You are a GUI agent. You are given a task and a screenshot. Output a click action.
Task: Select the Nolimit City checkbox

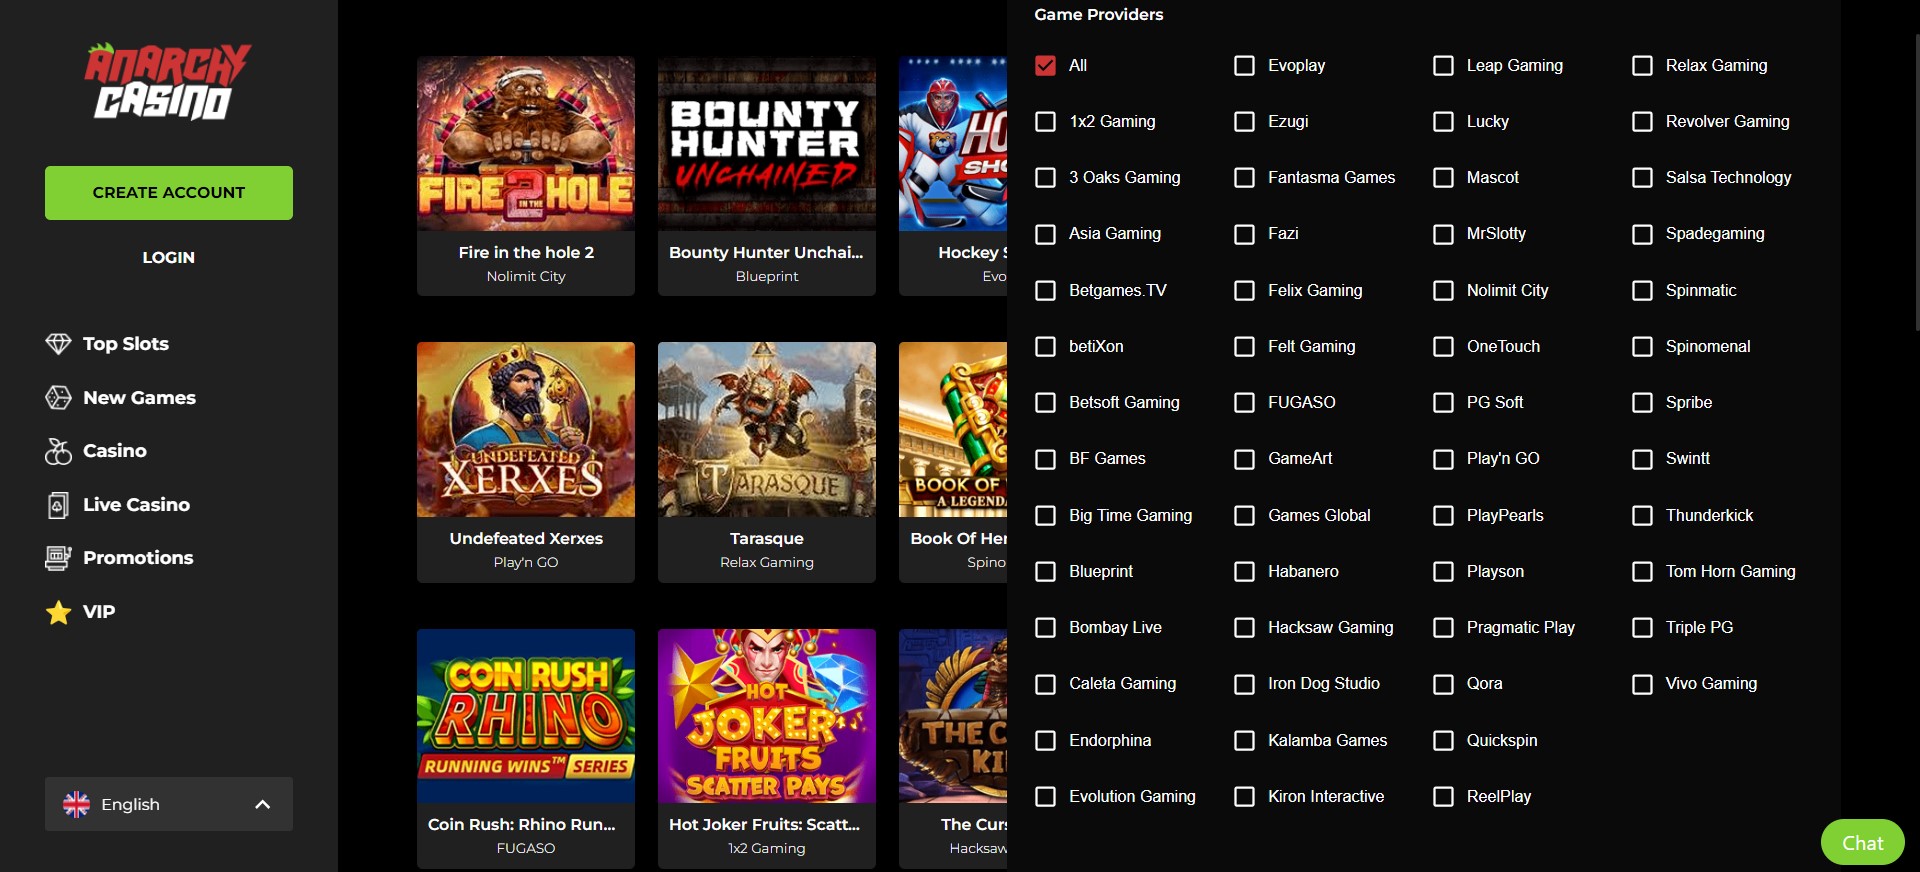1444,290
